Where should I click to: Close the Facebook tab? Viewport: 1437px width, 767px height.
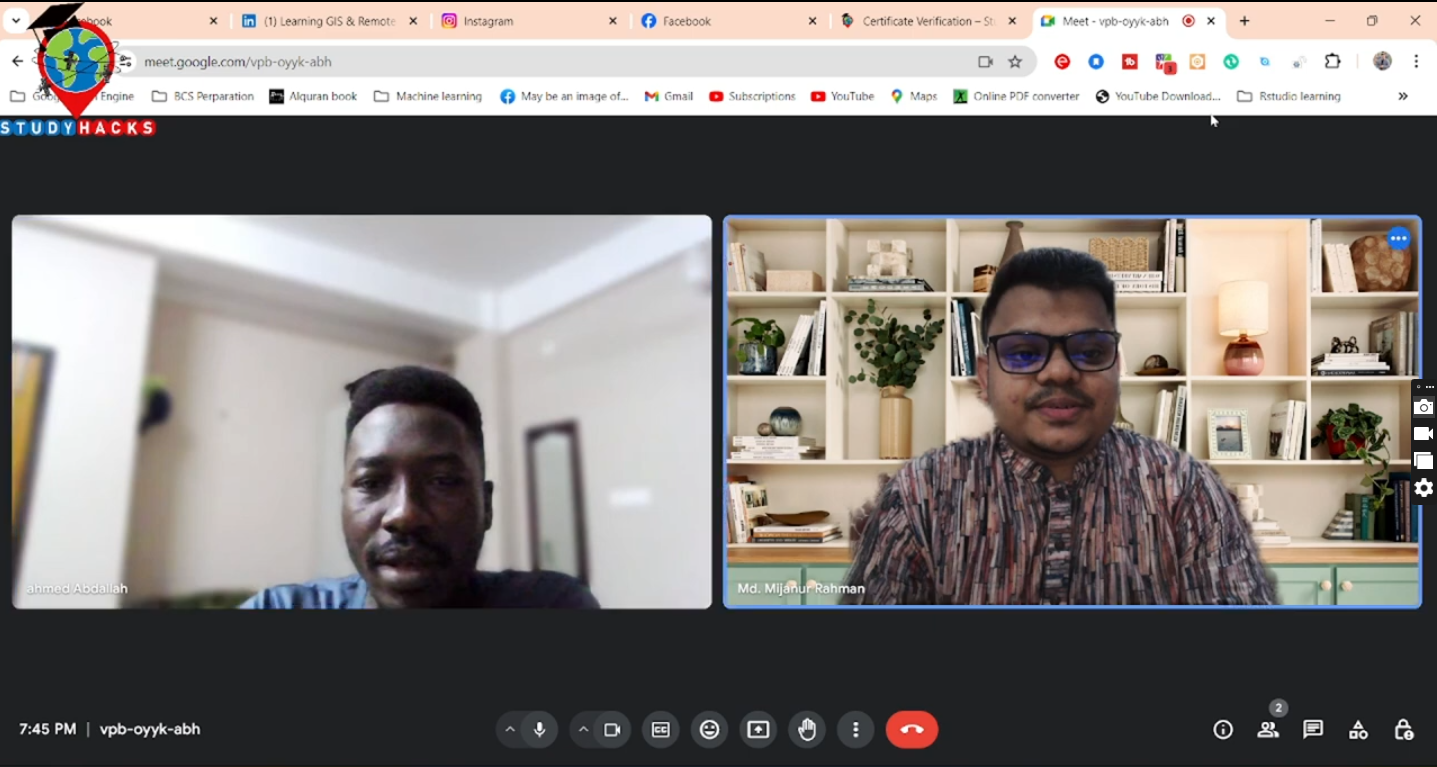click(x=813, y=21)
